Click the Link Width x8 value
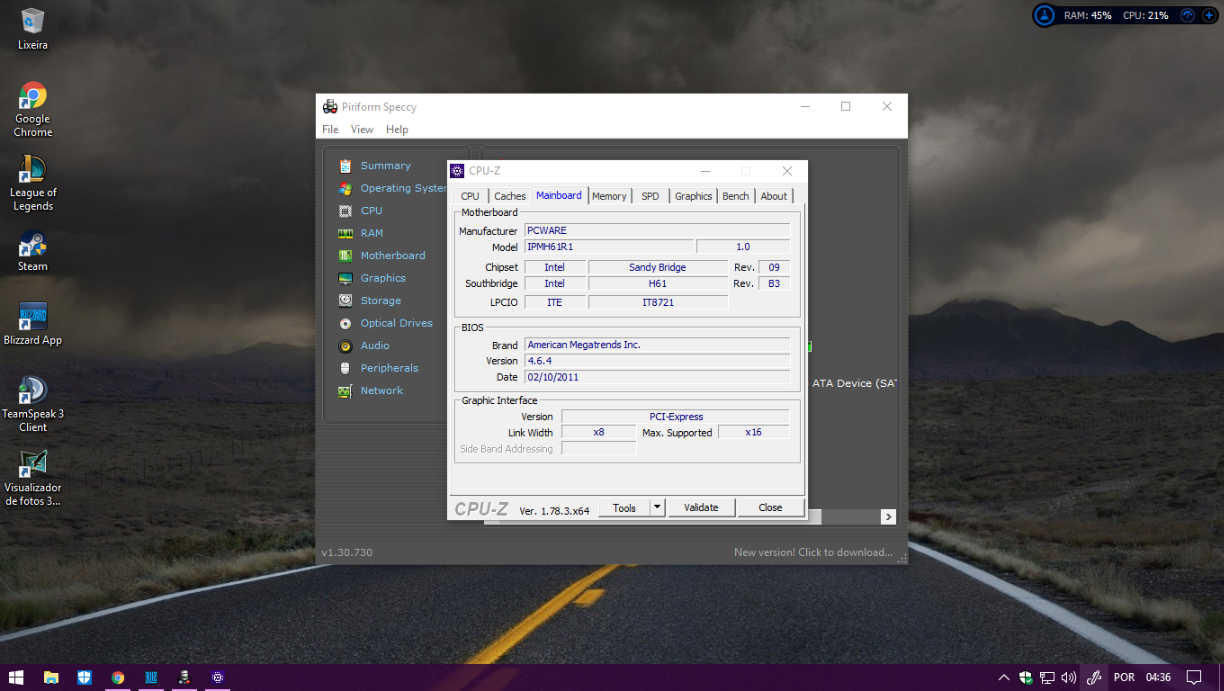Viewport: 1224px width, 691px height. tap(598, 433)
